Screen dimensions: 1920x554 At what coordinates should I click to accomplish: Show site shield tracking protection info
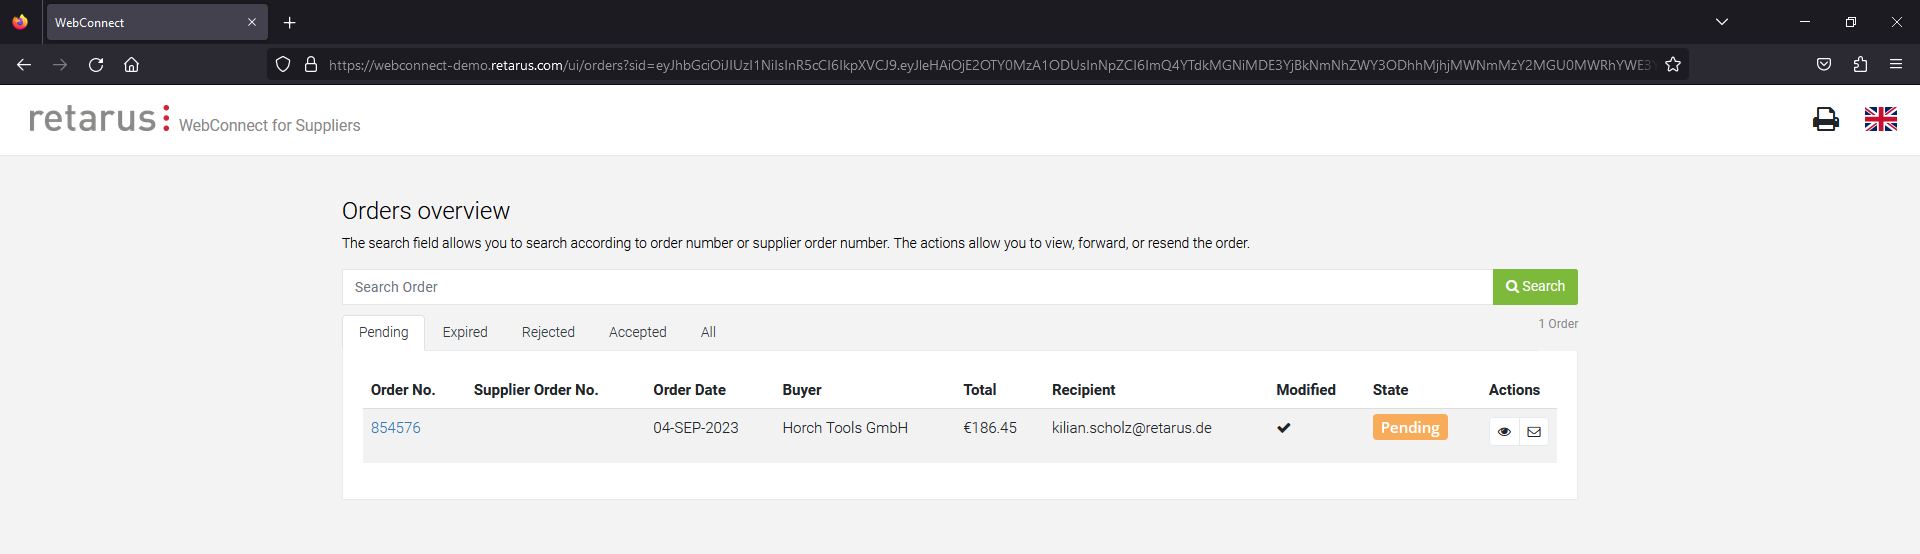pos(283,64)
